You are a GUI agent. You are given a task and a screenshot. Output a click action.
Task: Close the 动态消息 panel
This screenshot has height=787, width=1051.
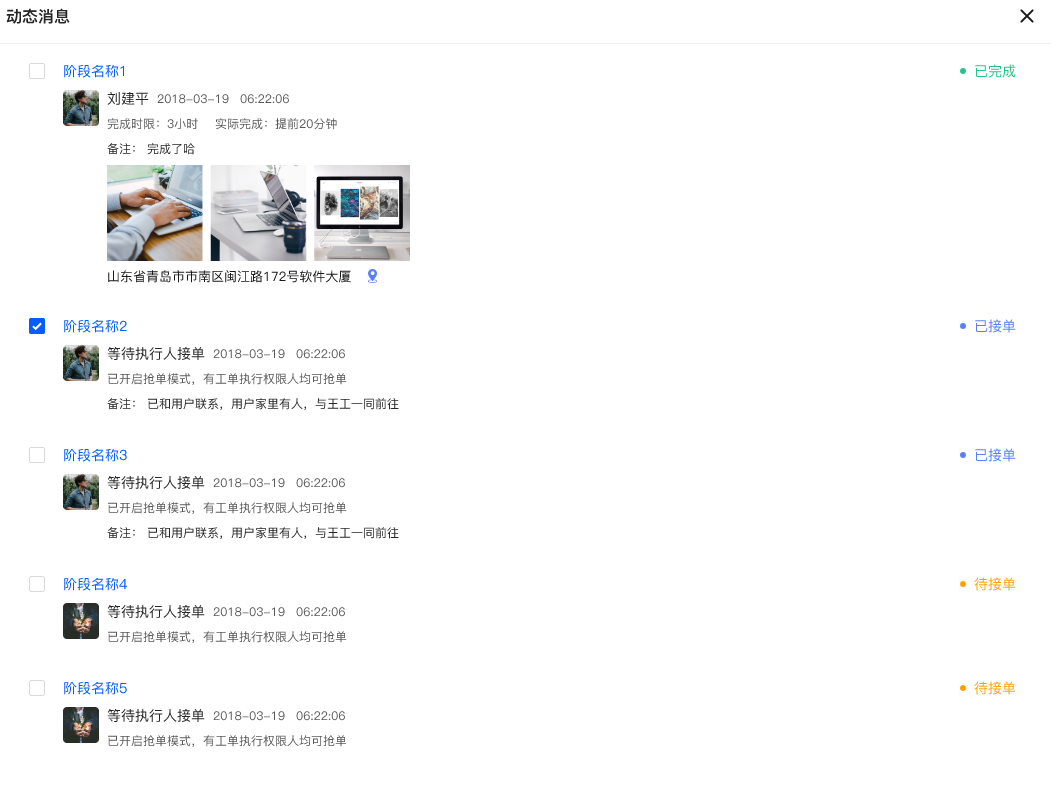(1026, 16)
